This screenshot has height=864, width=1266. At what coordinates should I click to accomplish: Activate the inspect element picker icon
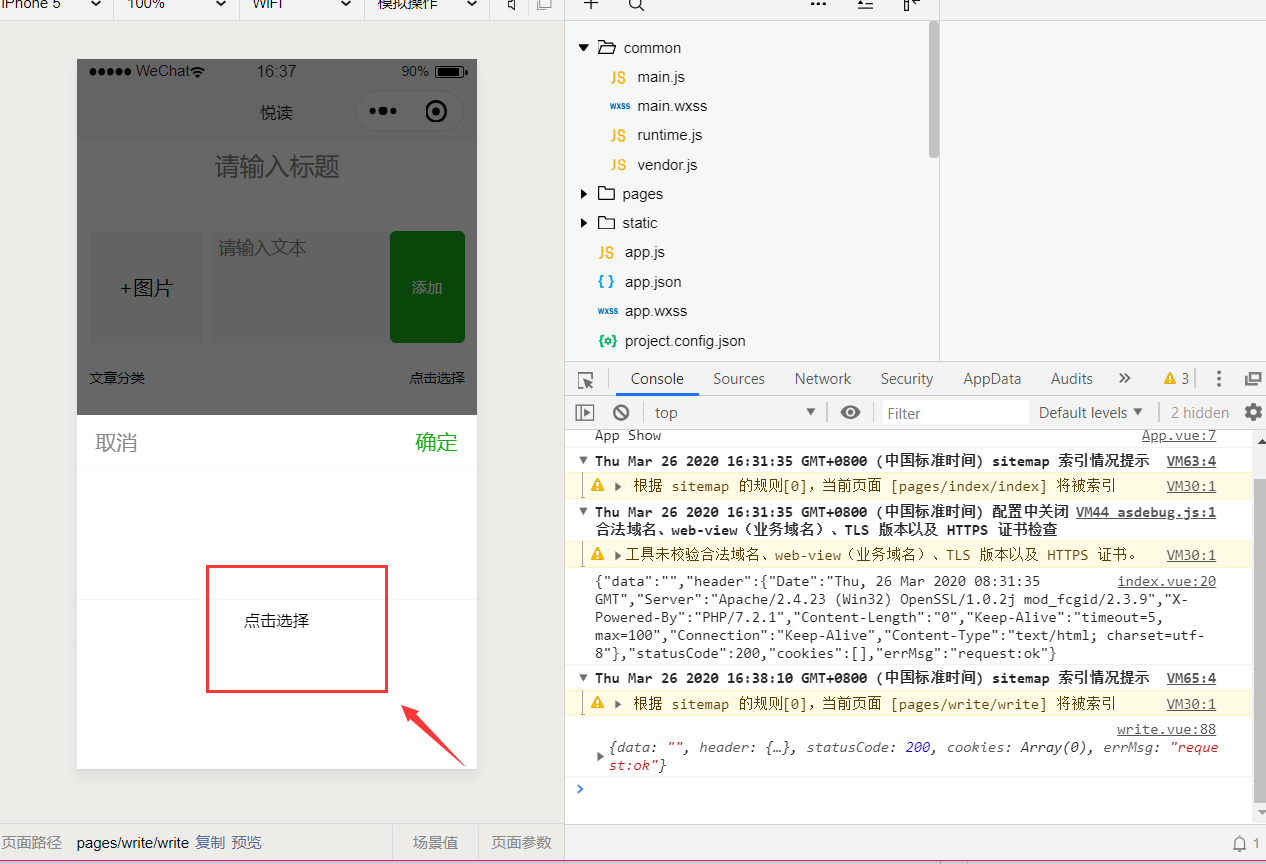[586, 380]
